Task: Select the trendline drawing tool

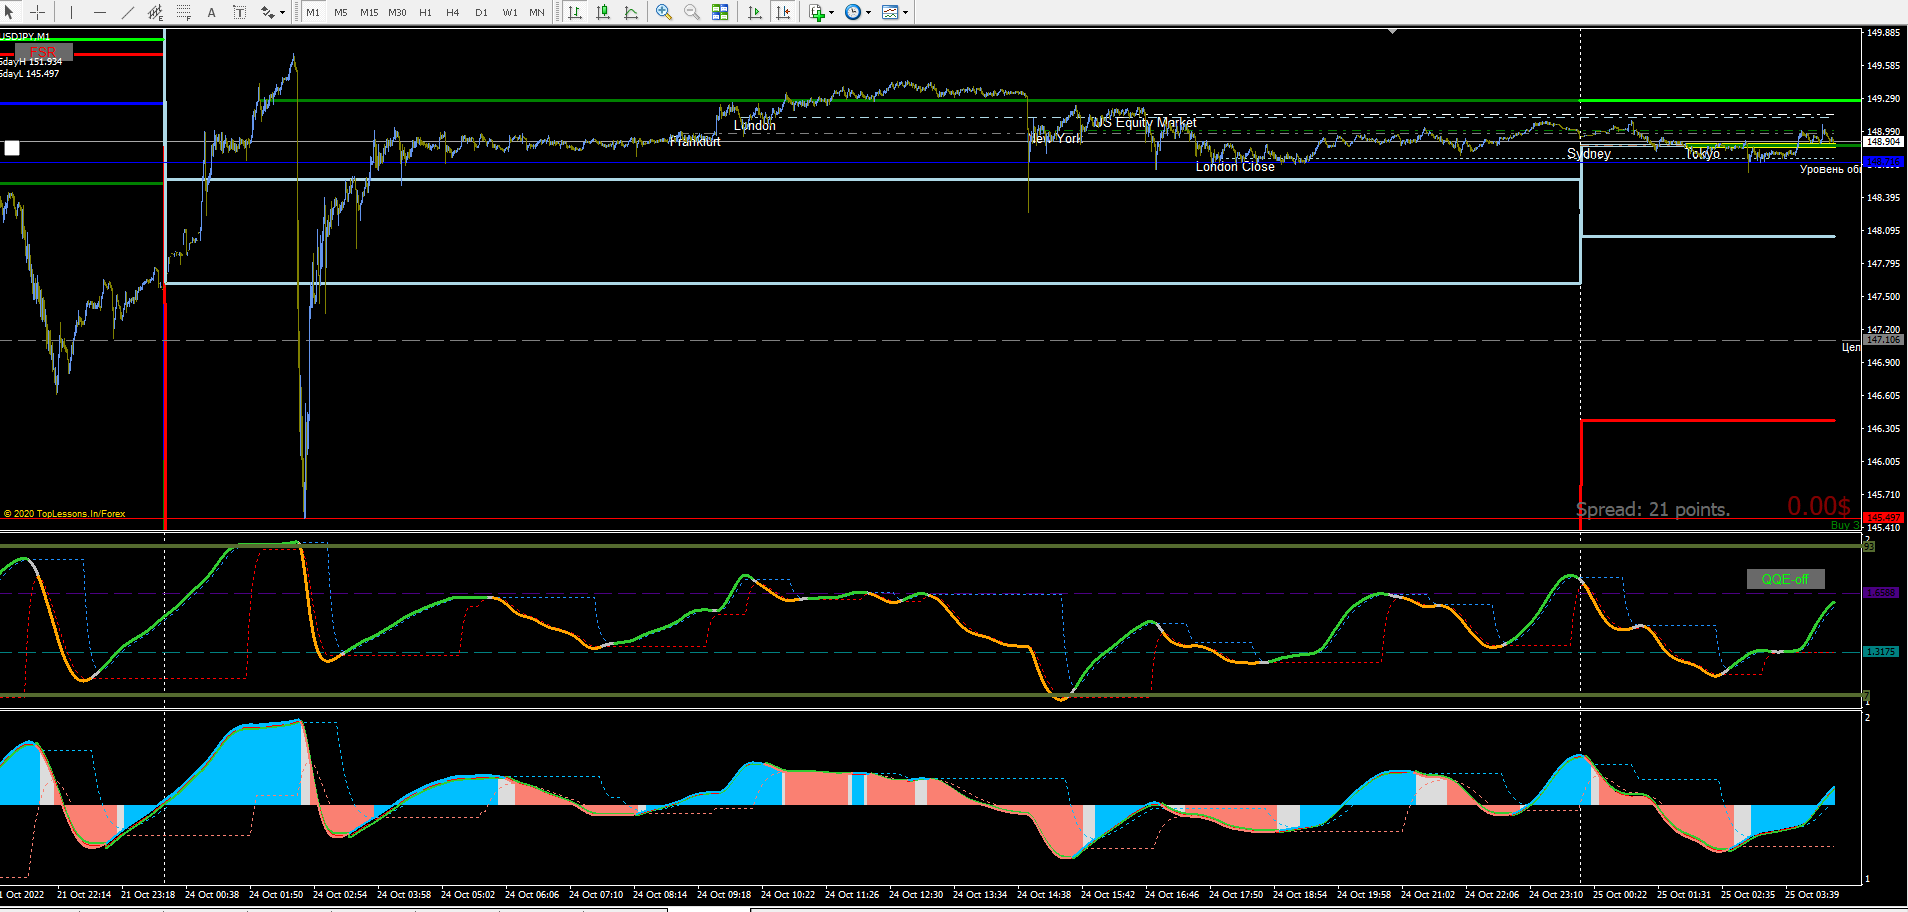Action: (128, 12)
